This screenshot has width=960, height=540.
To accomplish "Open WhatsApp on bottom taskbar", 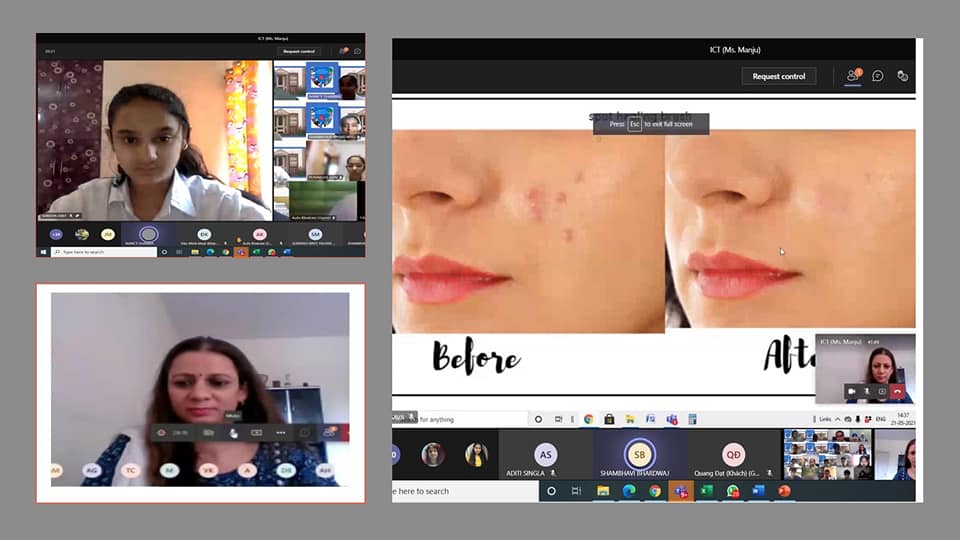I will tap(732, 491).
